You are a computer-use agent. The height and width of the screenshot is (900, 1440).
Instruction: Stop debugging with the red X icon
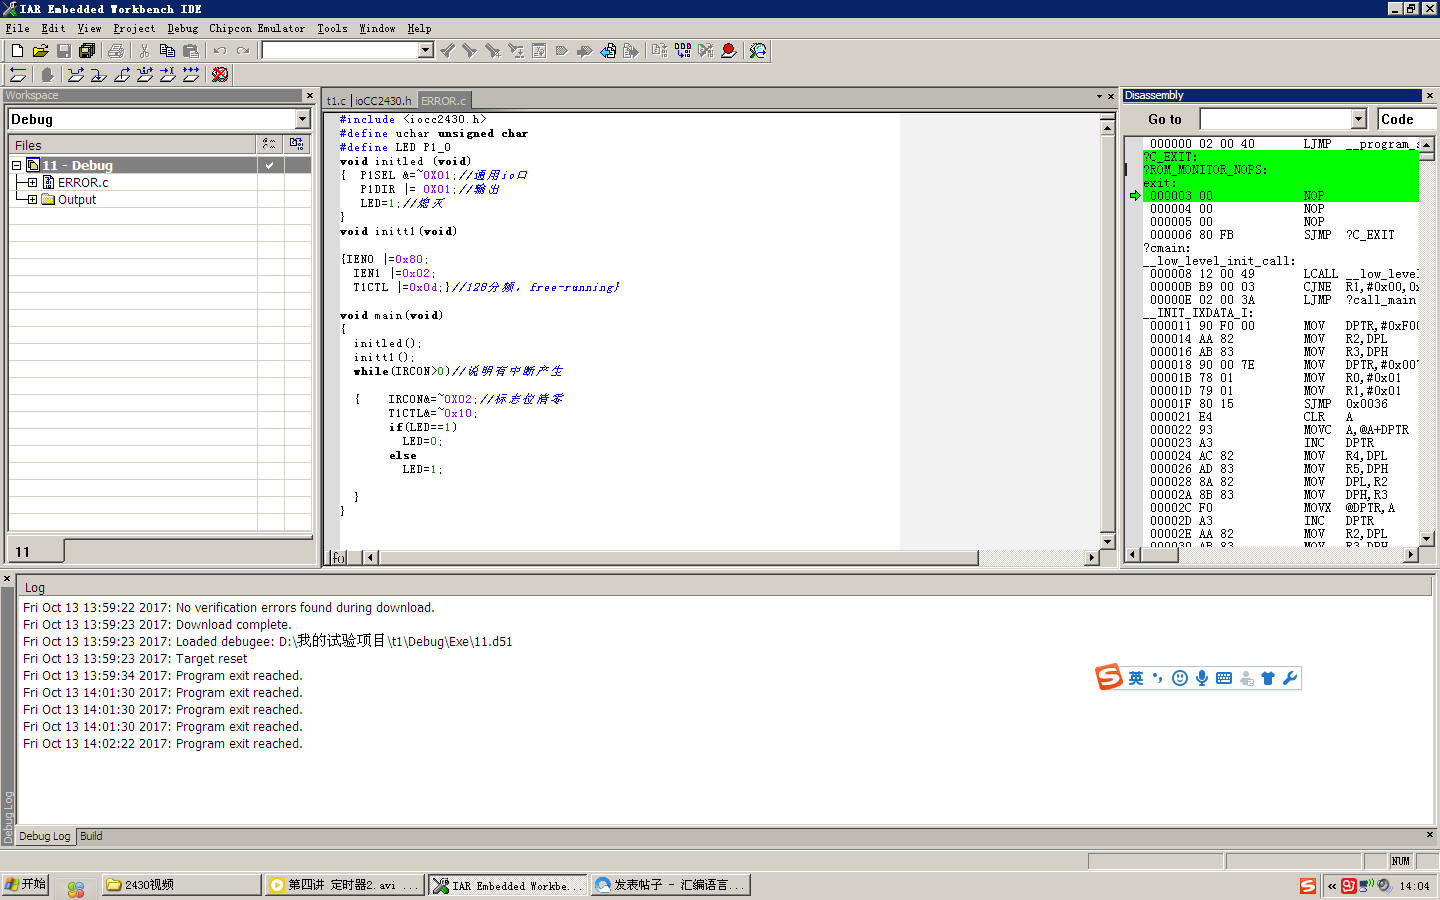tap(220, 75)
